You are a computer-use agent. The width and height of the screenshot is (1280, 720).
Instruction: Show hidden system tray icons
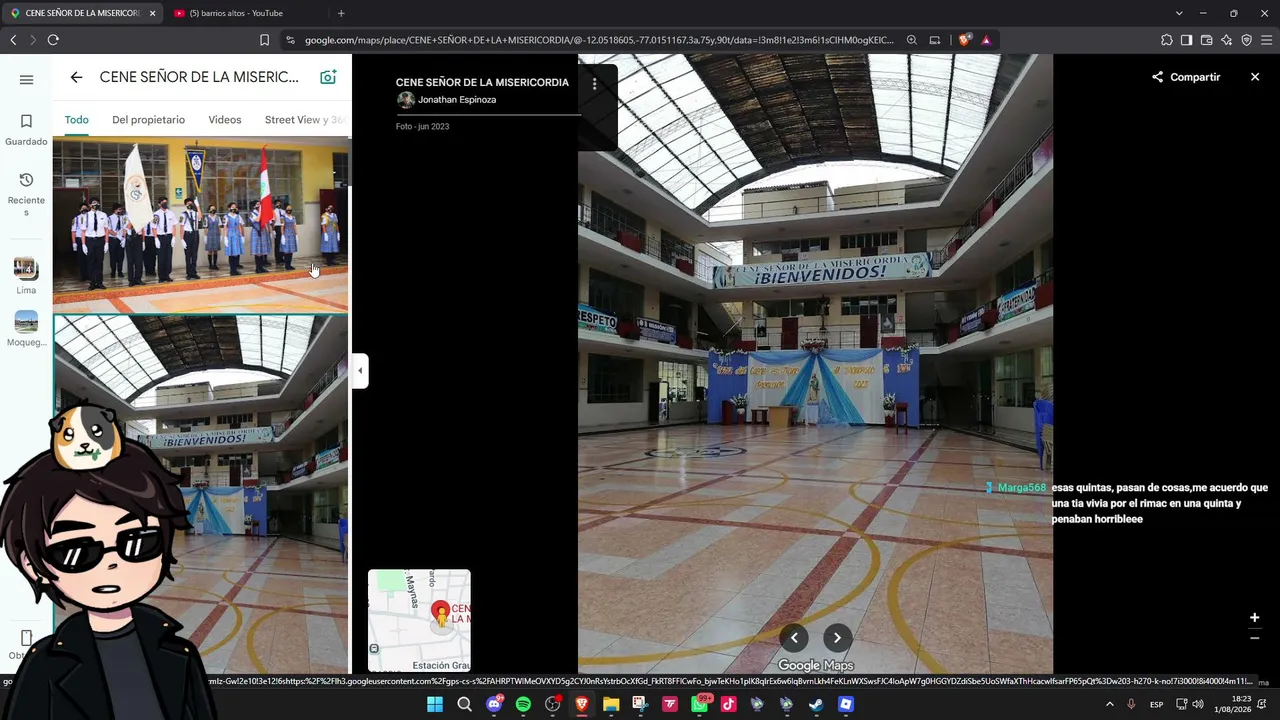click(x=1109, y=704)
